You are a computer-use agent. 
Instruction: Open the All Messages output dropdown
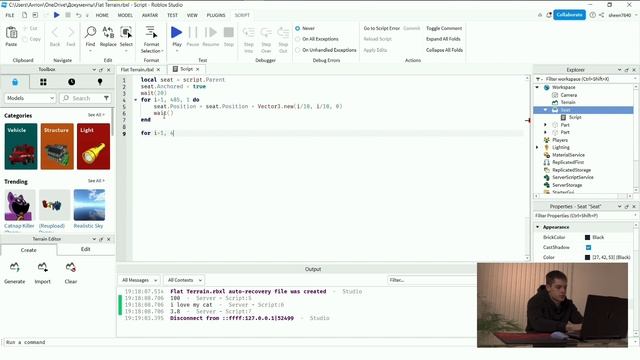(x=139, y=280)
